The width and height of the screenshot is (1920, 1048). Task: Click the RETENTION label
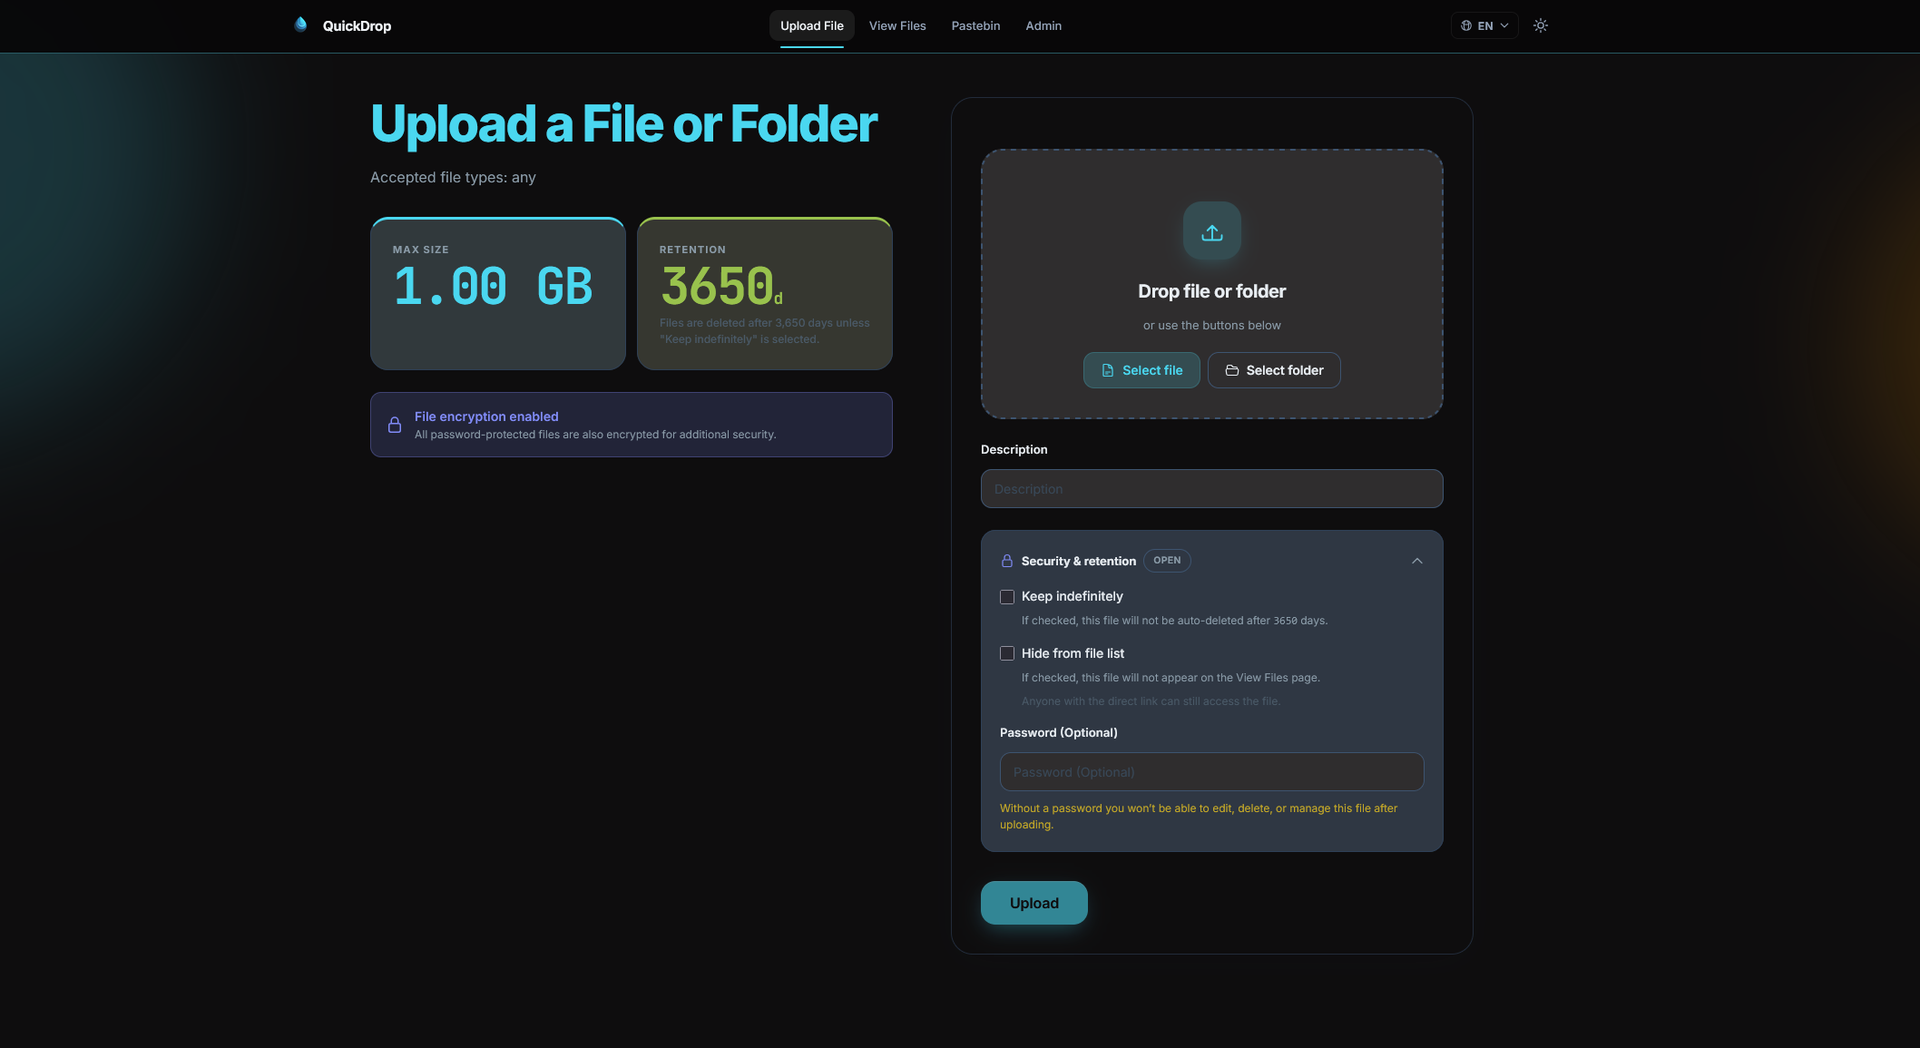coord(693,250)
